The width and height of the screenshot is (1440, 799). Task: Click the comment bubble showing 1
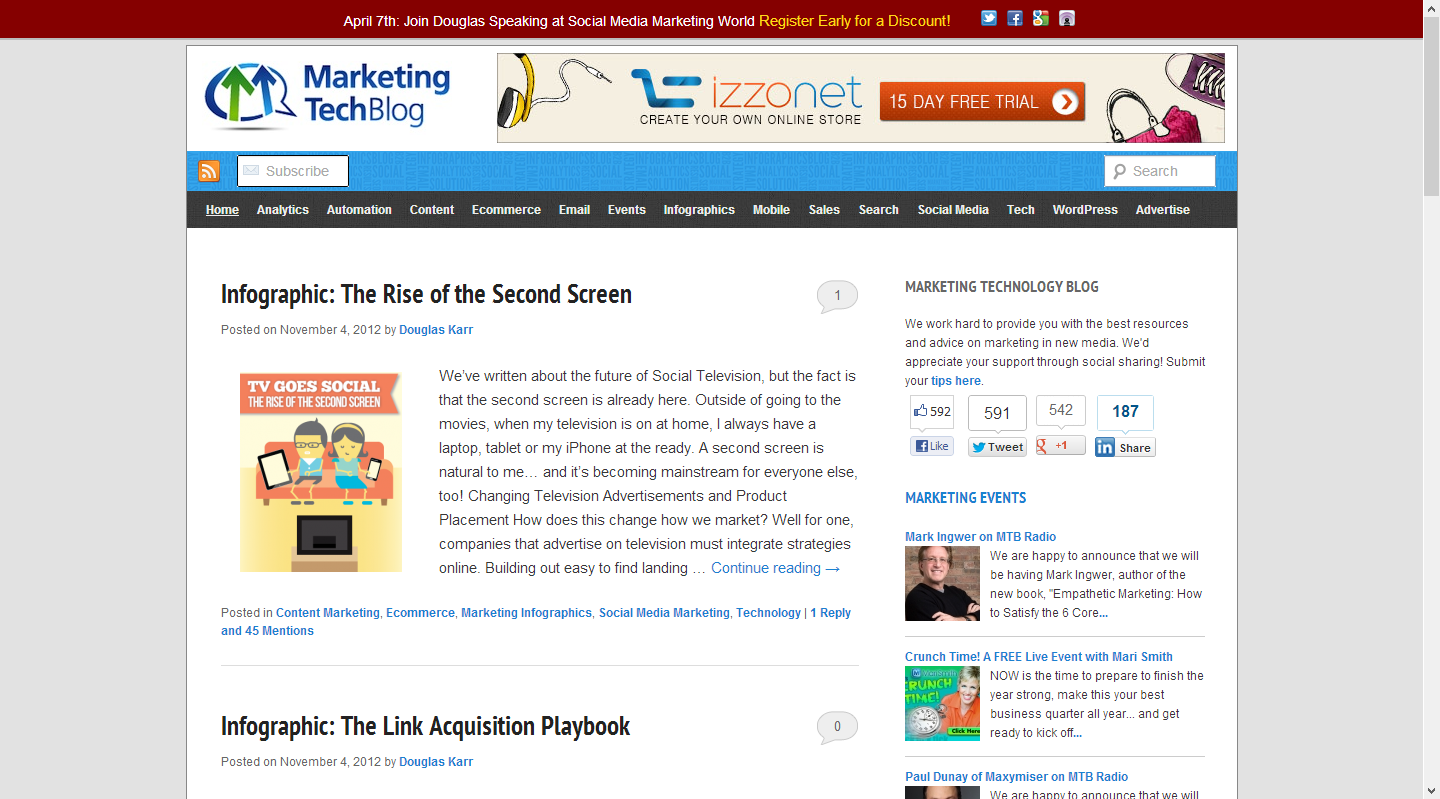coord(837,297)
